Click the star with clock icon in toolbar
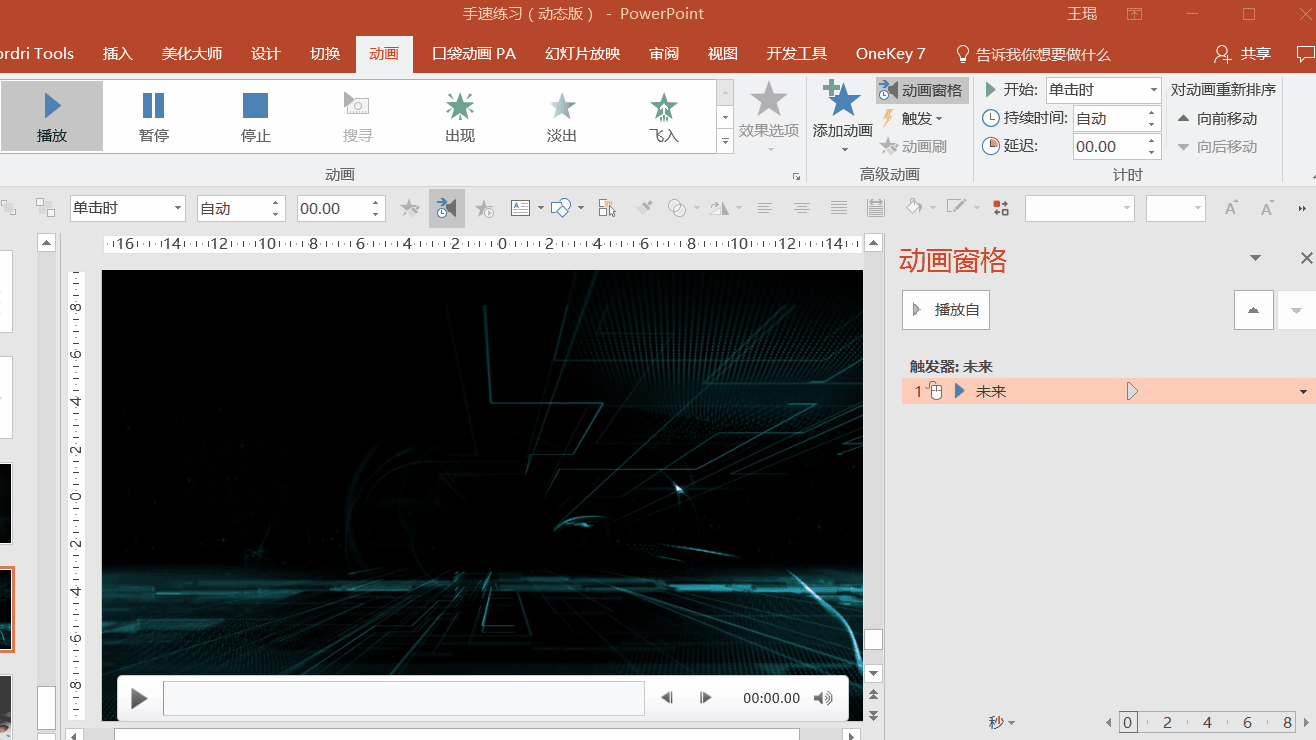 (x=484, y=208)
